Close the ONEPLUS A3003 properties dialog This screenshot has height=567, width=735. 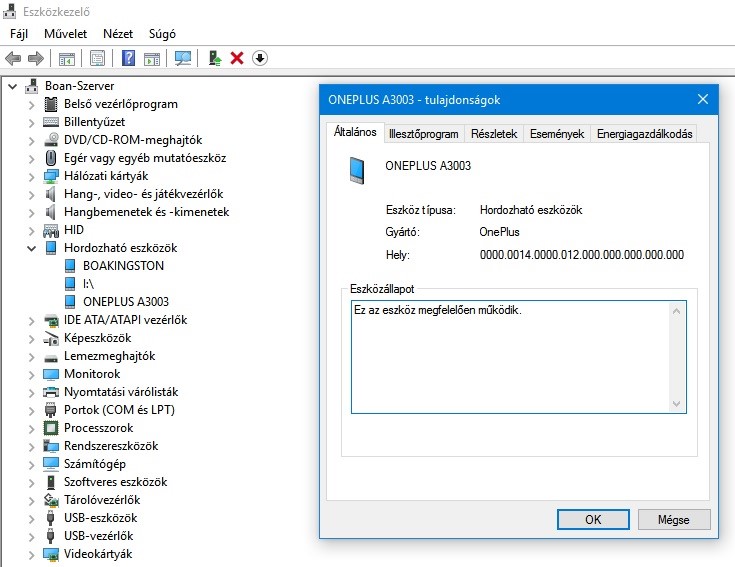pyautogui.click(x=703, y=99)
